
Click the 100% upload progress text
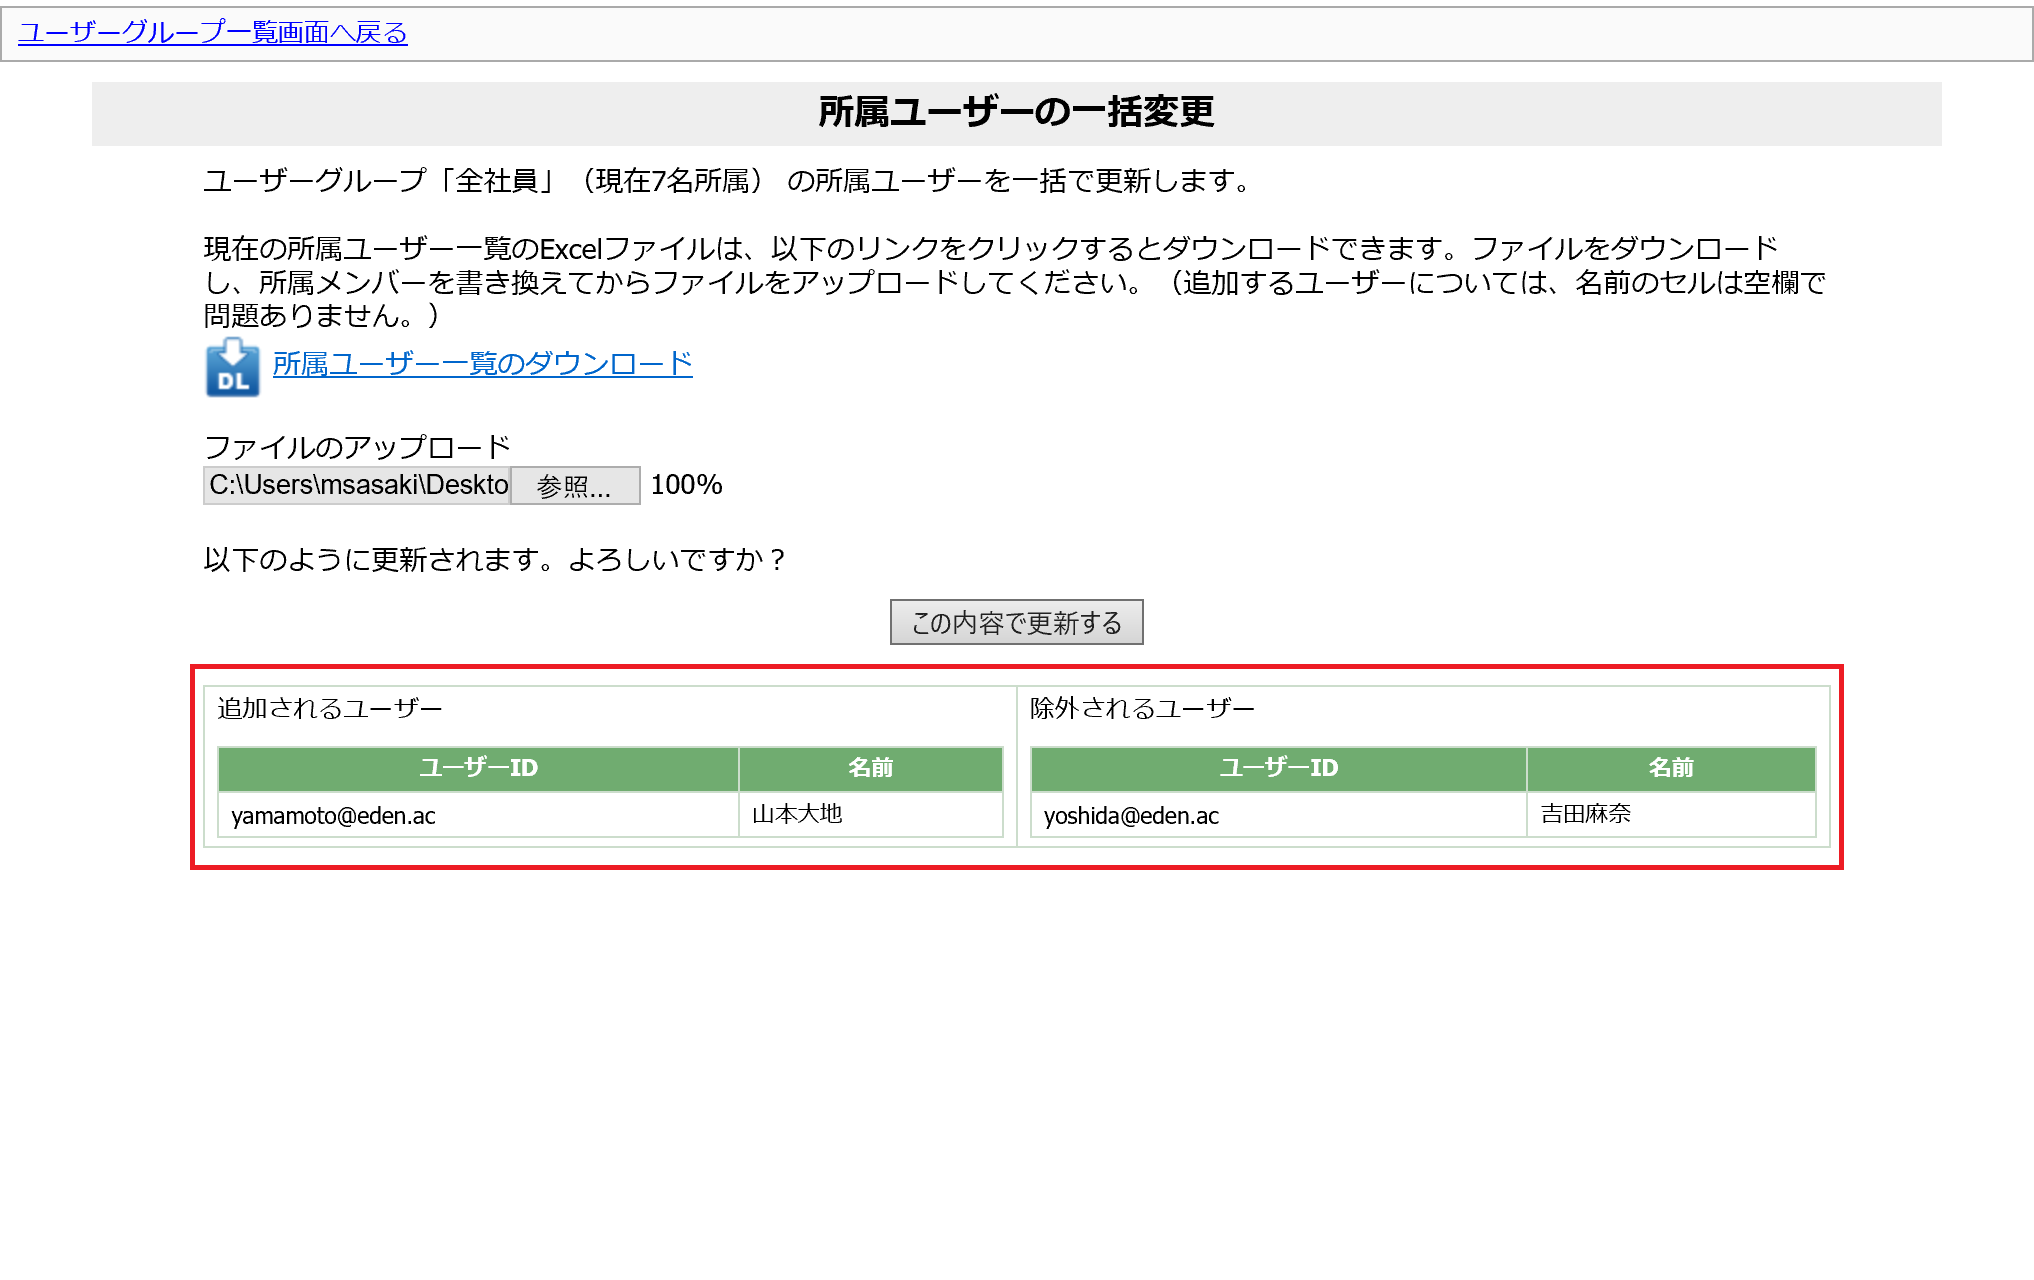[686, 486]
